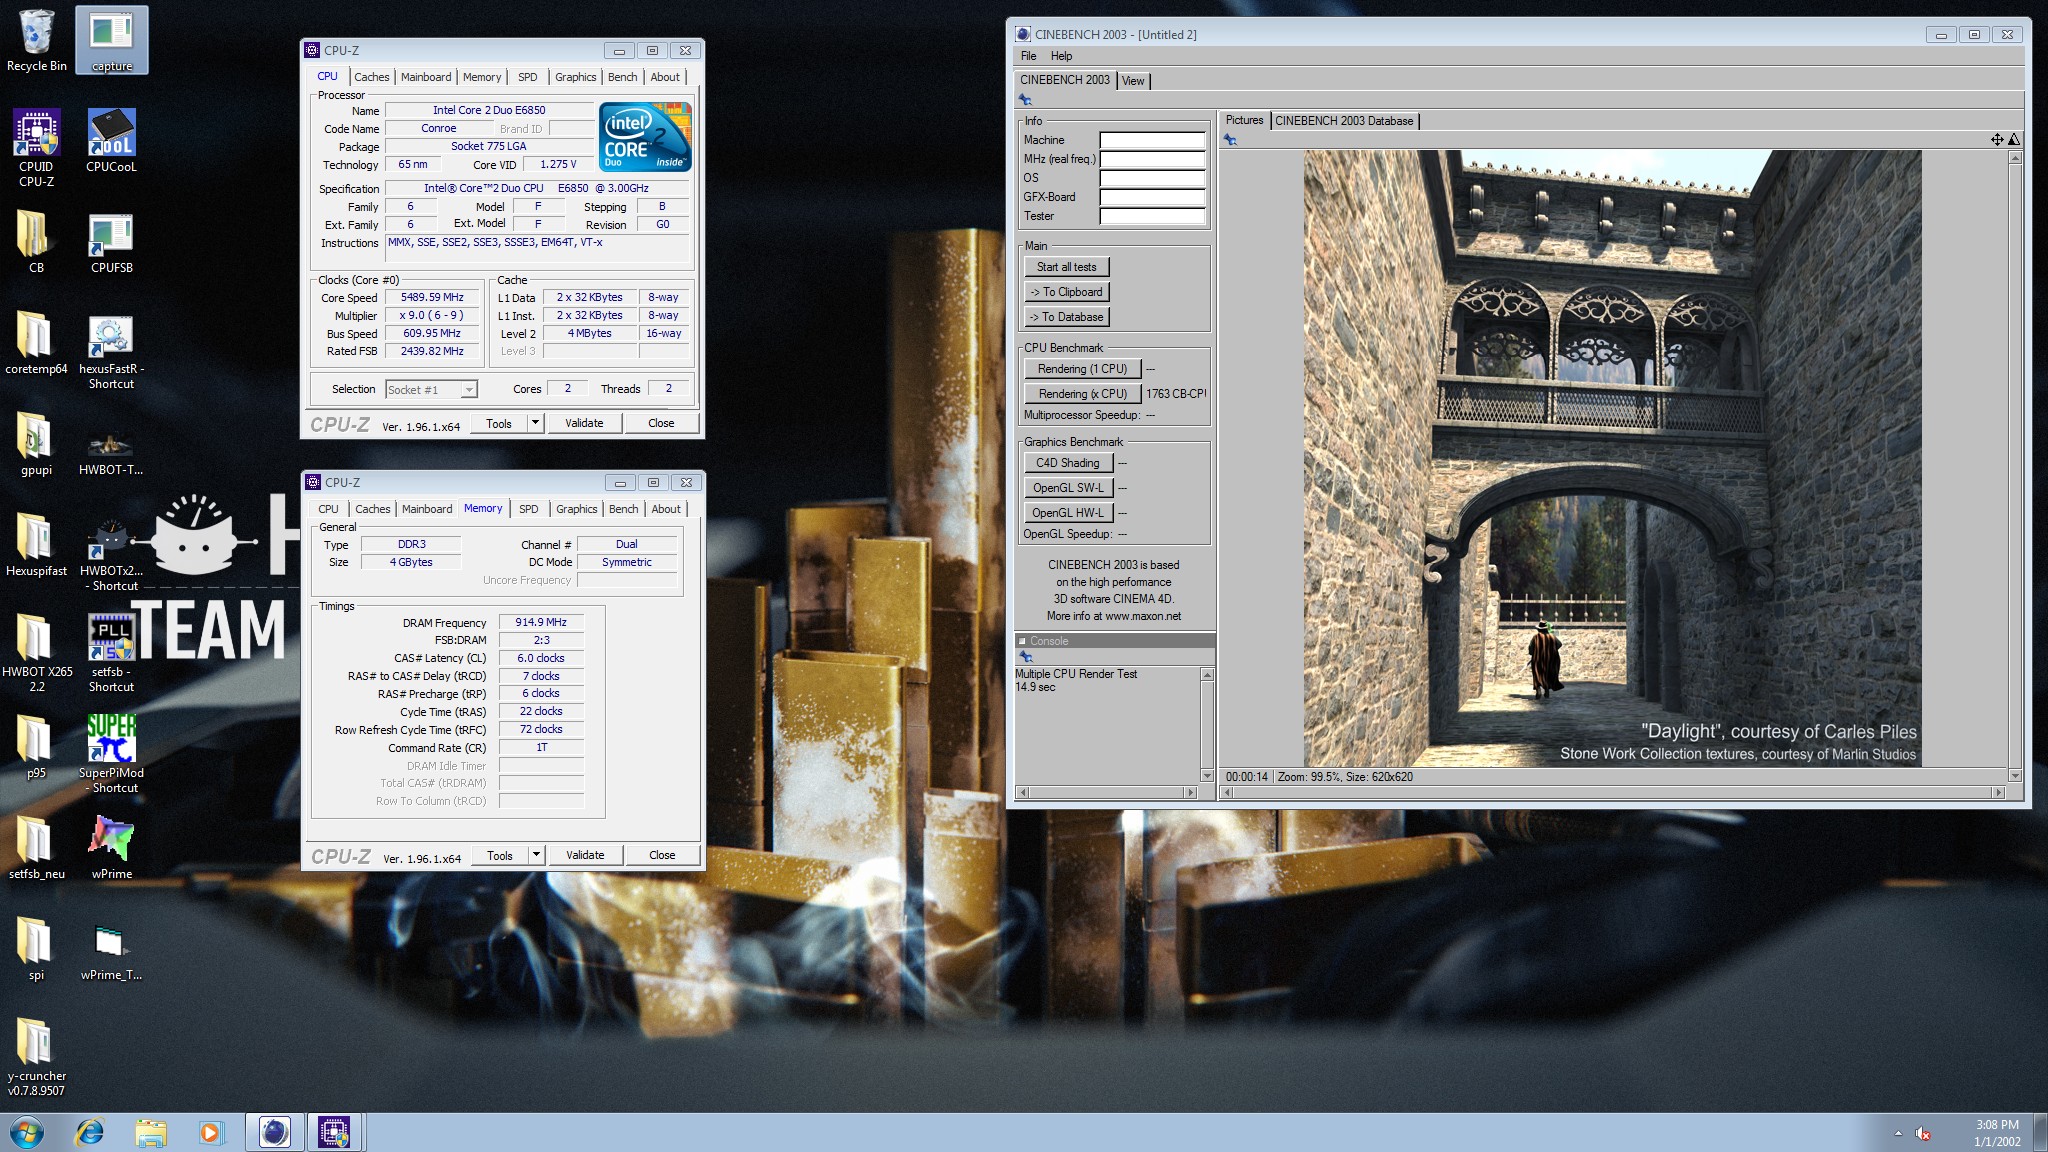
Task: Open the wPrime_T desktop icon
Action: pyautogui.click(x=111, y=949)
